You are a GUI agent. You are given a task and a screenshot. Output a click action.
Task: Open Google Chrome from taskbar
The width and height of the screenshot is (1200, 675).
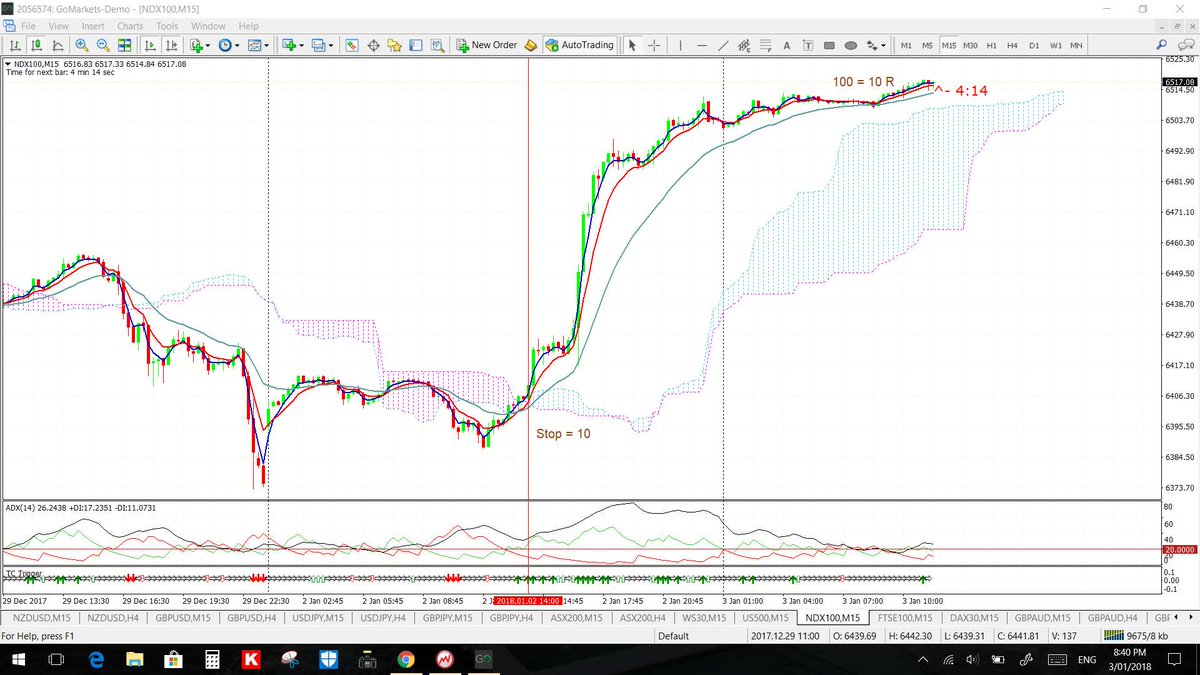405,660
